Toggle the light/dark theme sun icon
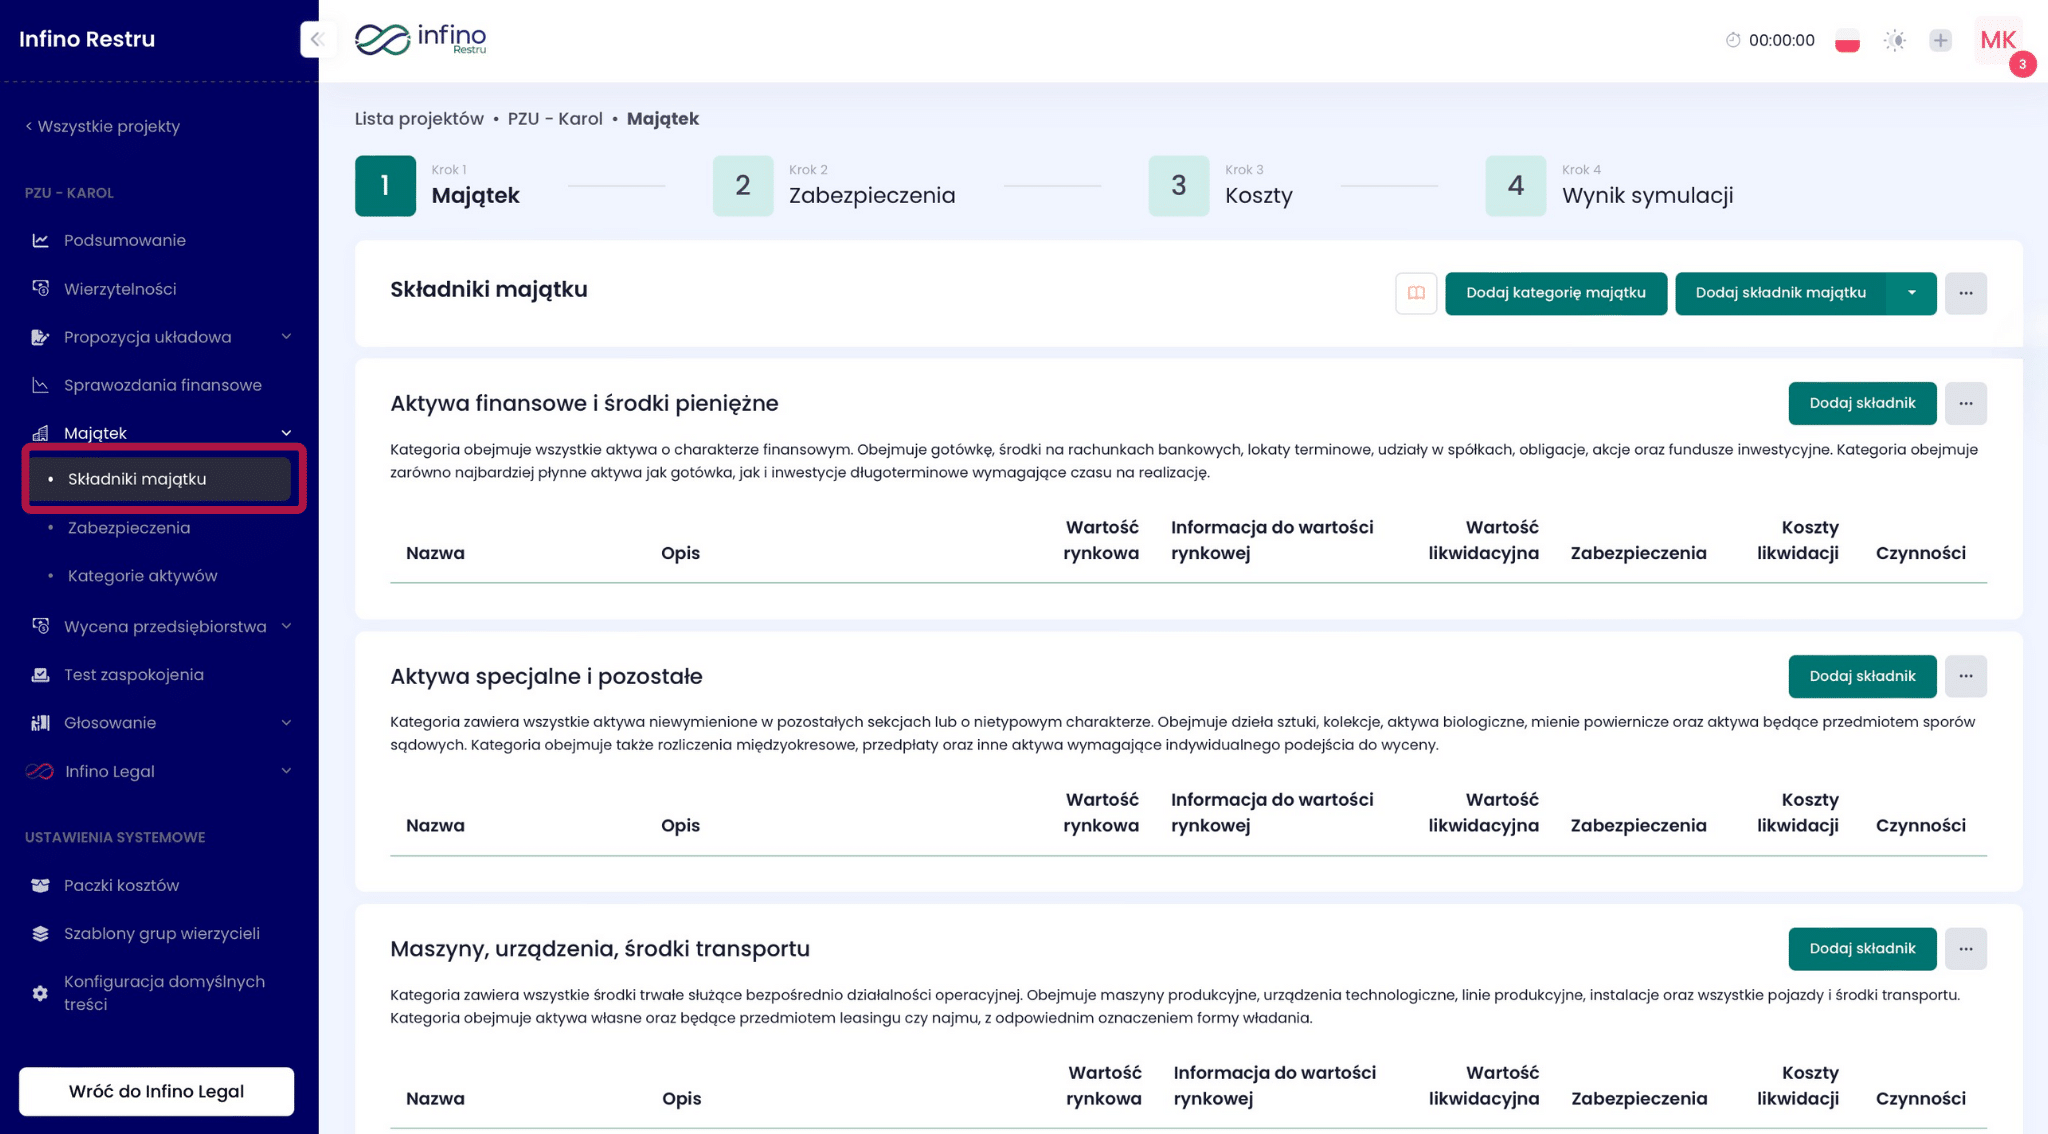The height and width of the screenshot is (1134, 2048). (1894, 40)
